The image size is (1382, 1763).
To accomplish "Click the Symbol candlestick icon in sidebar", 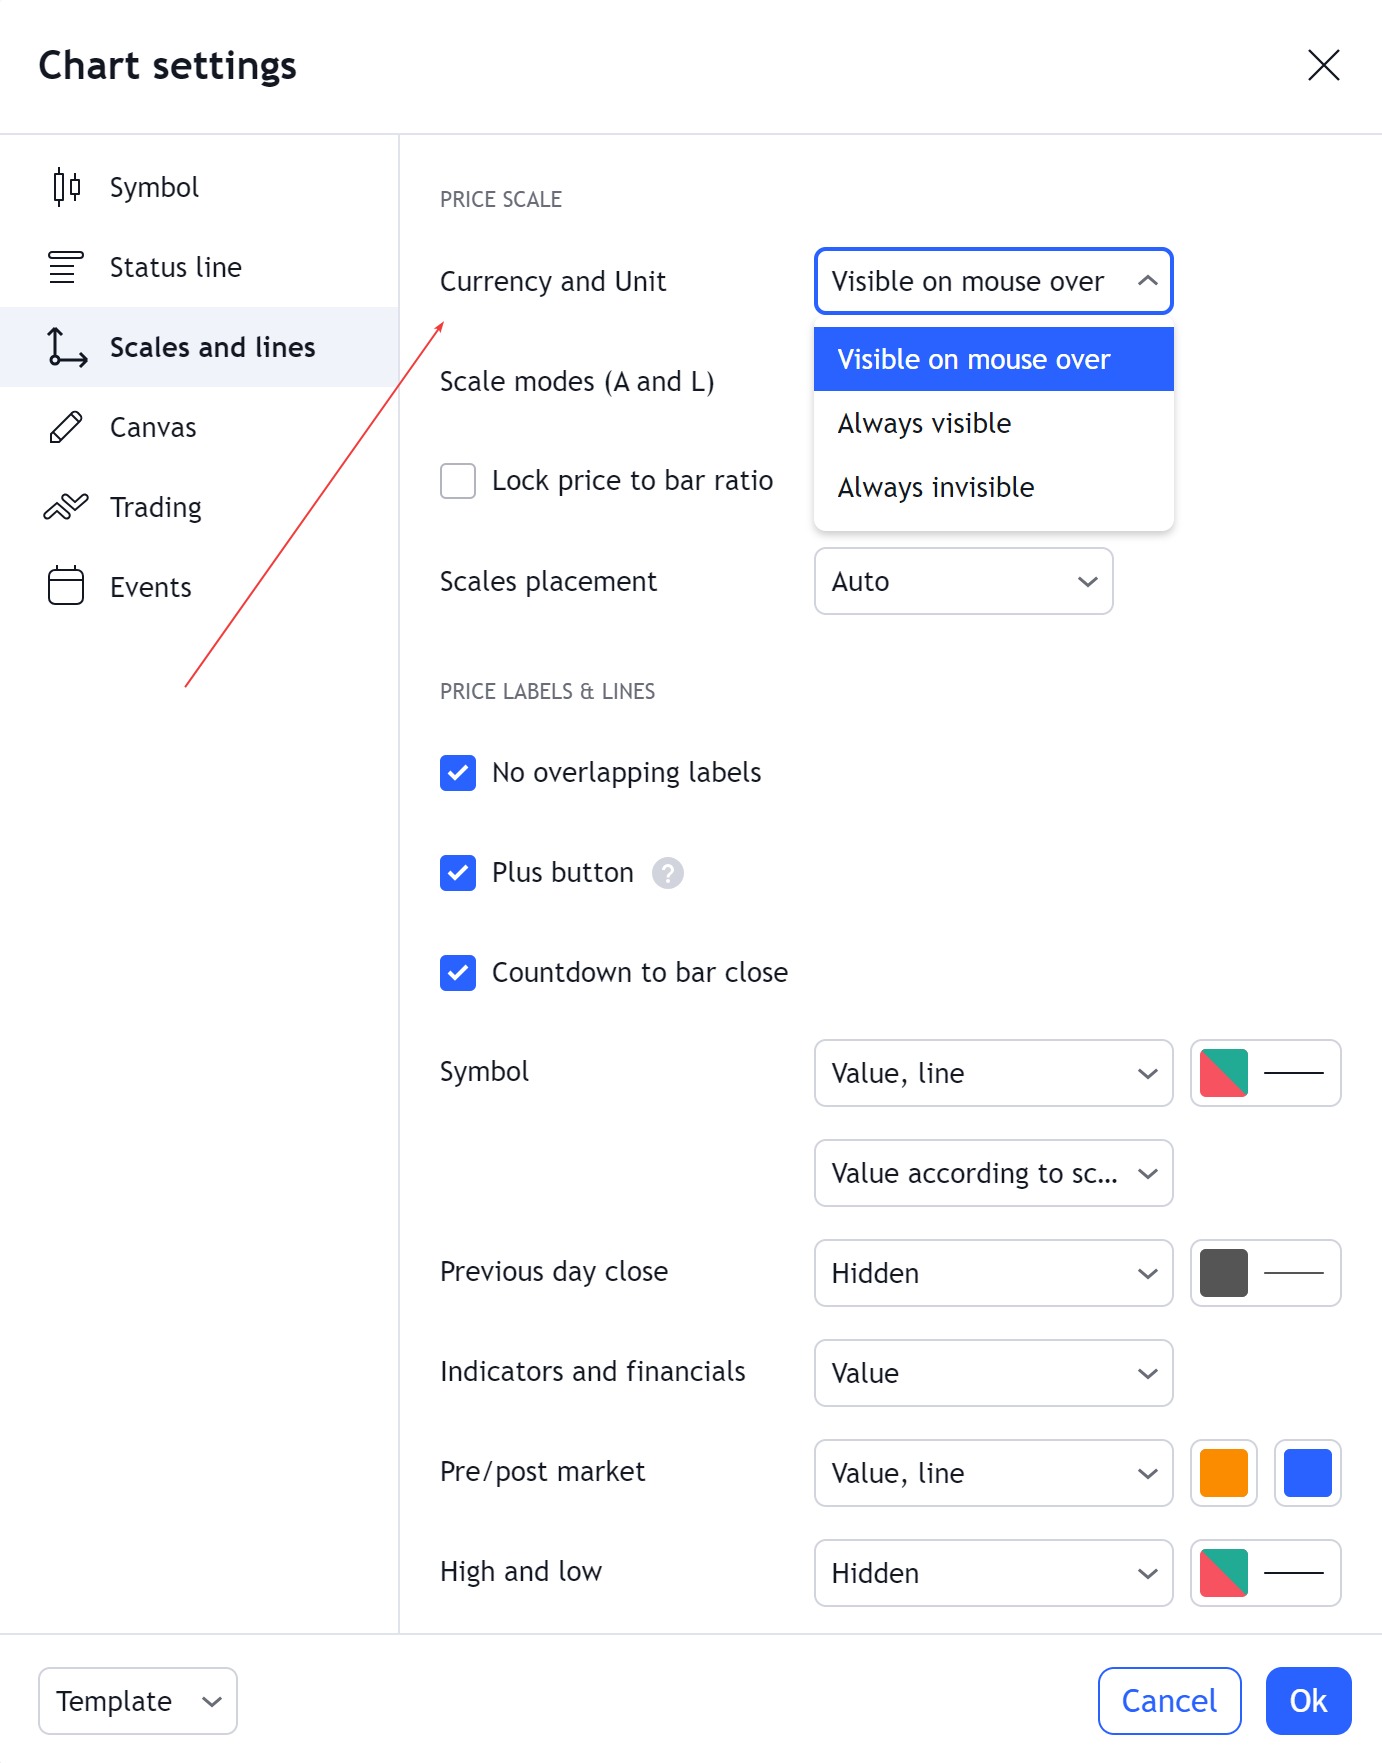I will (66, 187).
